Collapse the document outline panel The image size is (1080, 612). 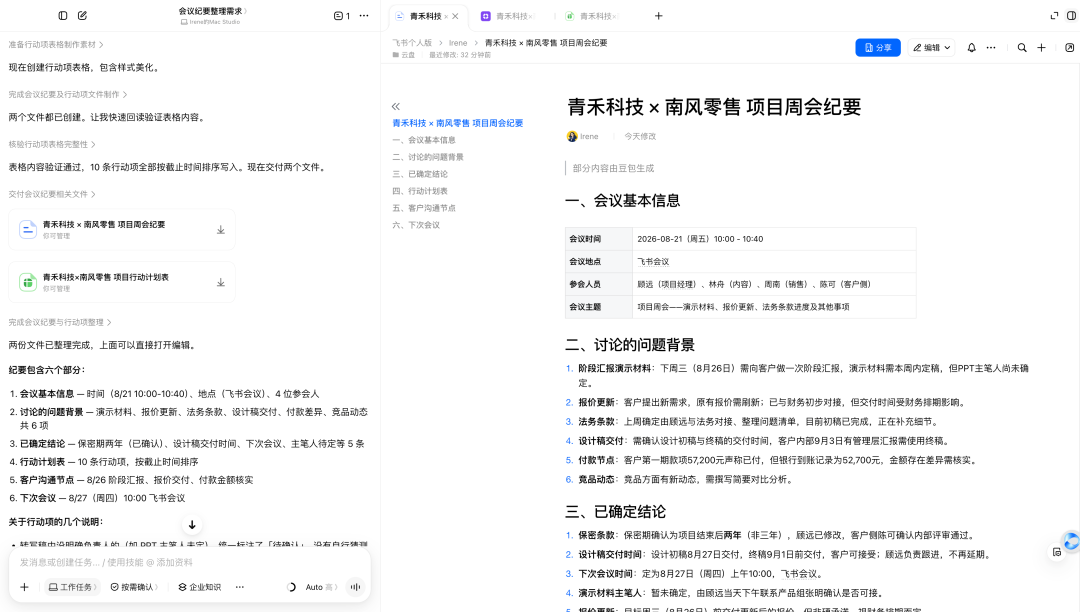(395, 106)
